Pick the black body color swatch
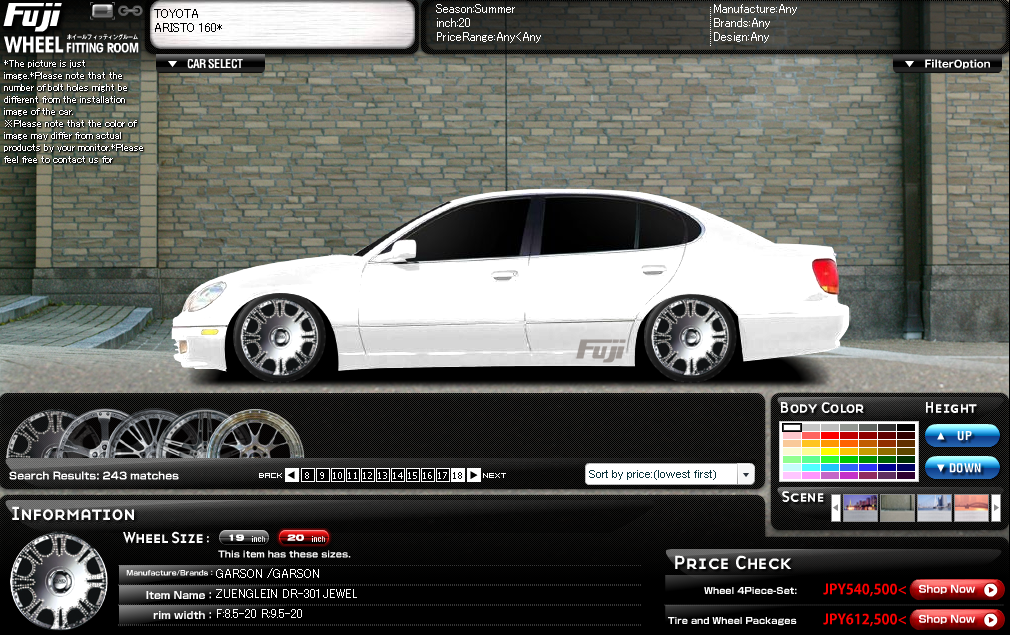 coord(906,428)
